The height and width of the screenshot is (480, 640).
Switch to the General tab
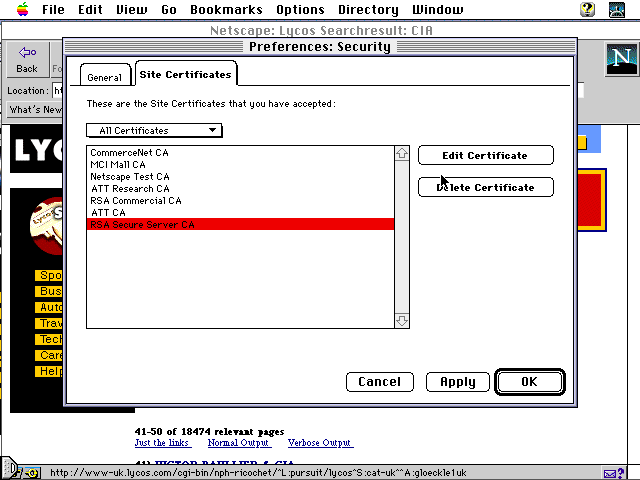[x=105, y=77]
